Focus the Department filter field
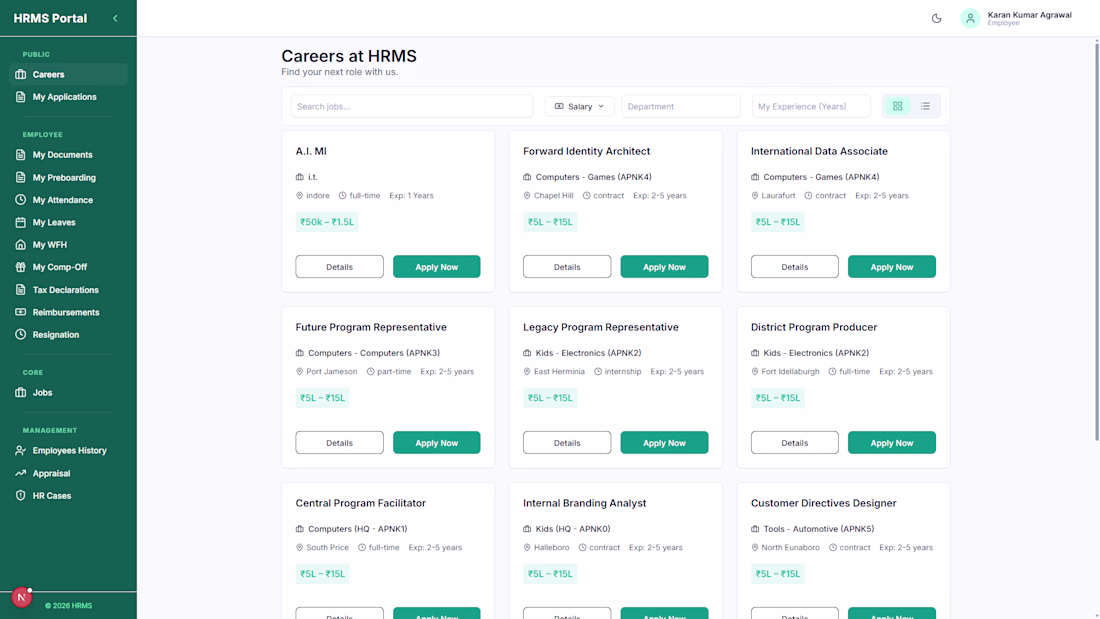This screenshot has width=1100, height=619. click(680, 106)
